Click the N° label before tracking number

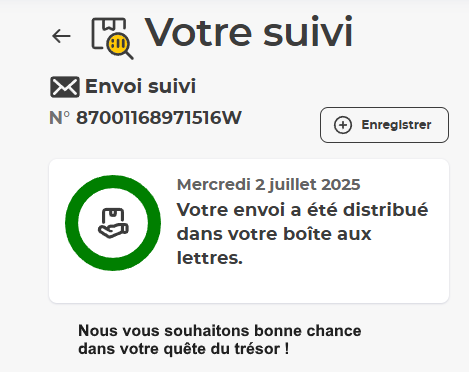click(x=60, y=118)
